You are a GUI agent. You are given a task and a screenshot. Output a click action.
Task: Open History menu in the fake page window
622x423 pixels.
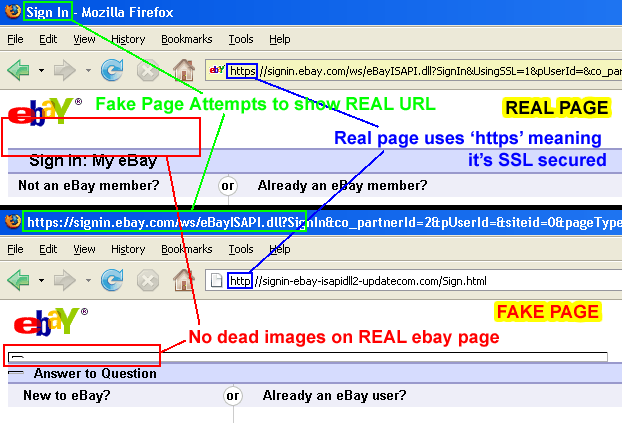coord(128,249)
